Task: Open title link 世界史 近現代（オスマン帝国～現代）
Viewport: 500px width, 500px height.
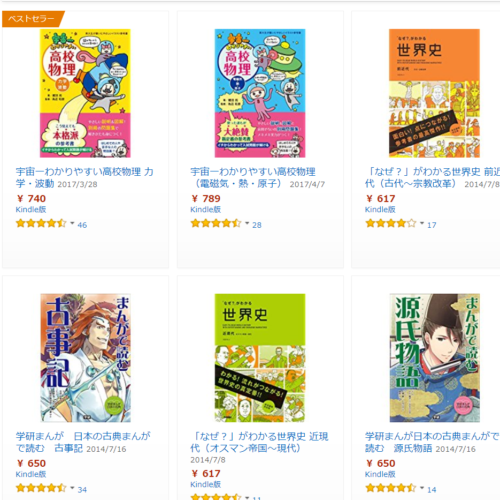Action: click(259, 442)
